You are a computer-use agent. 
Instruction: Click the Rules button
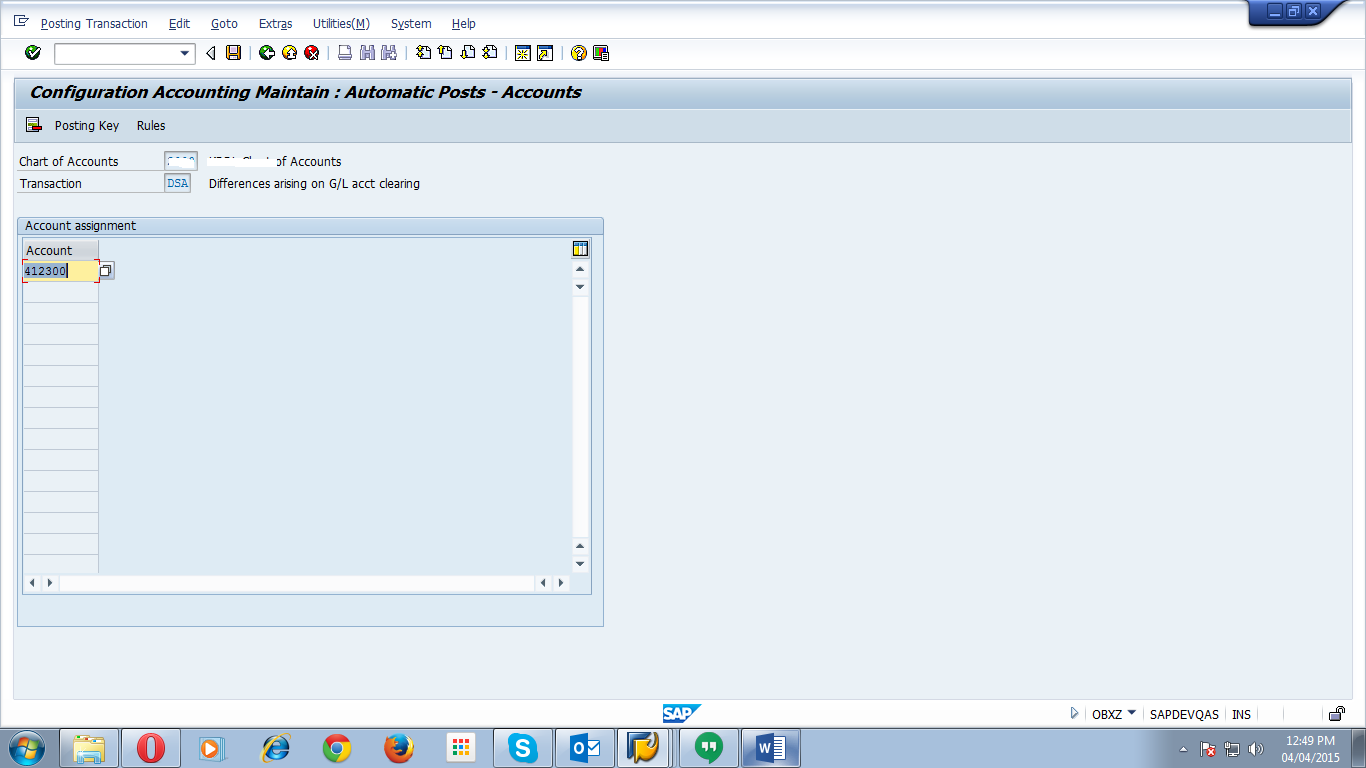pos(151,125)
